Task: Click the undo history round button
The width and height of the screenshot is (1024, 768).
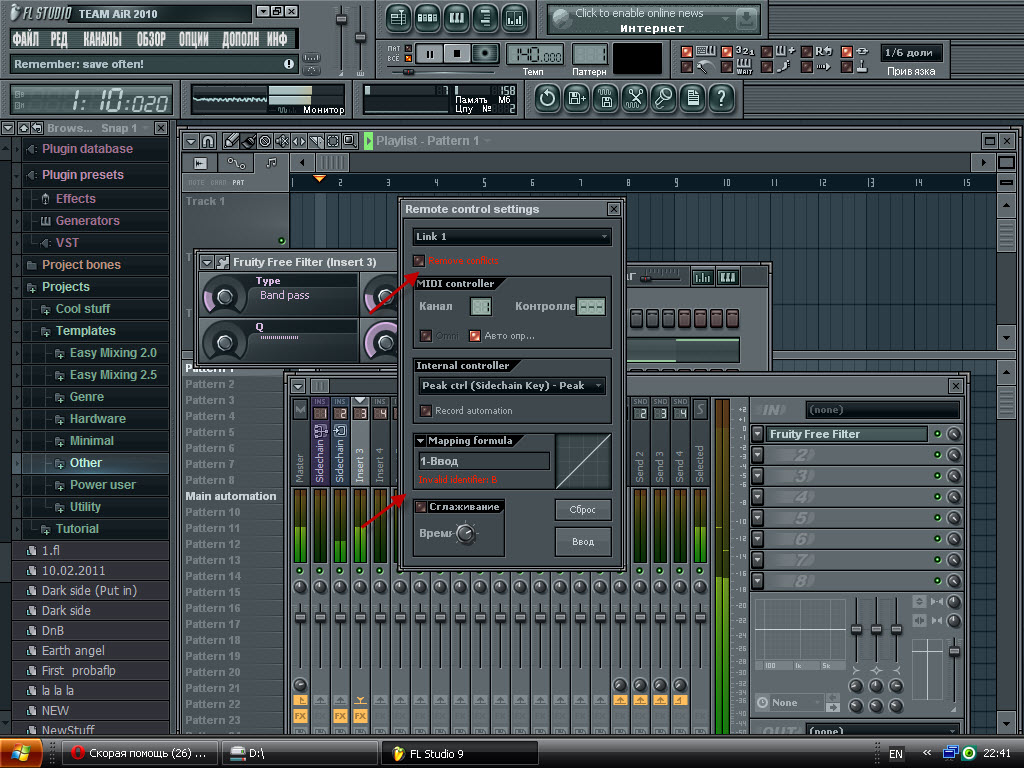Action: (547, 99)
